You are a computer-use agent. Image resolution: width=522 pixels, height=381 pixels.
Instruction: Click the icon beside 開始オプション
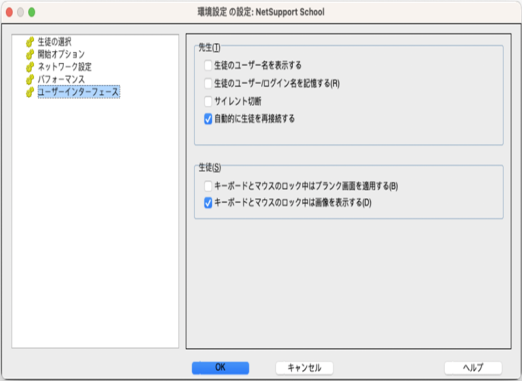coord(30,54)
